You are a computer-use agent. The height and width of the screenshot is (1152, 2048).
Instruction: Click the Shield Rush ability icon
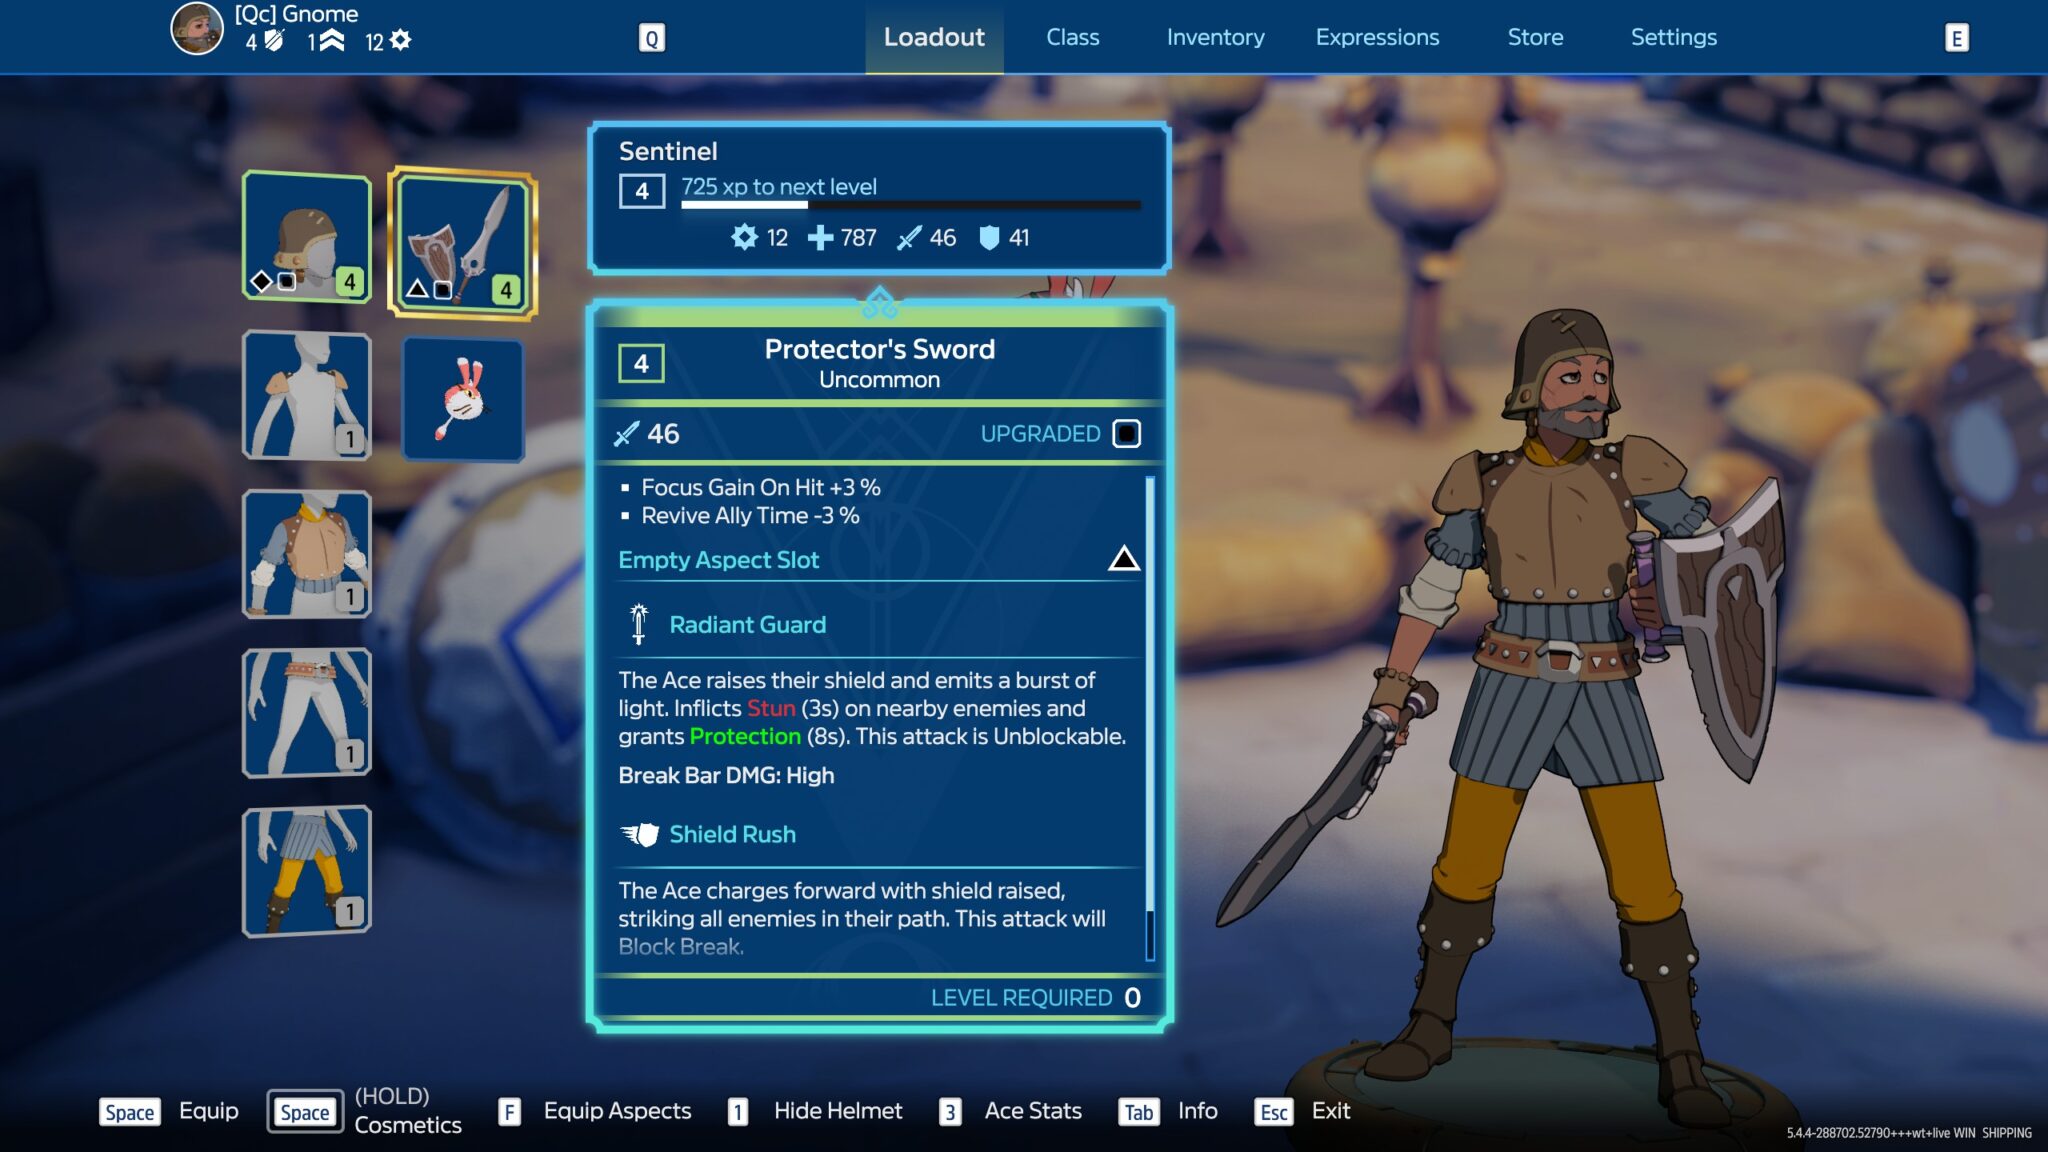tap(639, 834)
